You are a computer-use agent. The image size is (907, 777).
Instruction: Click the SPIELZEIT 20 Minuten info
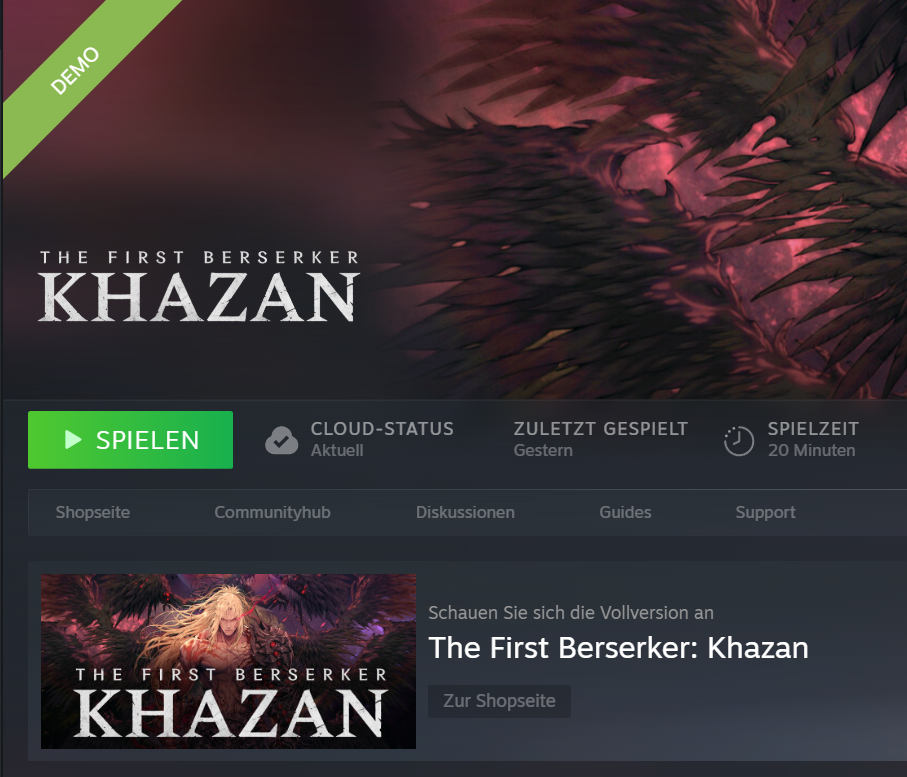pos(813,439)
